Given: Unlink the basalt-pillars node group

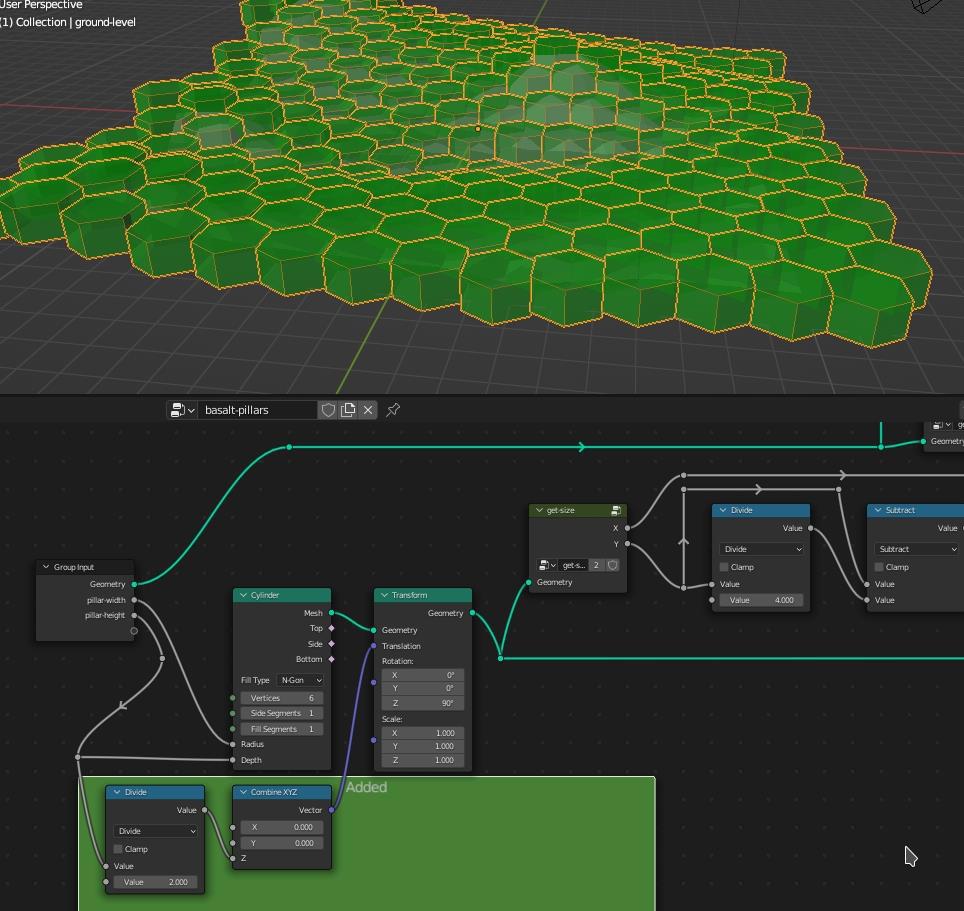Looking at the screenshot, I should (x=368, y=410).
